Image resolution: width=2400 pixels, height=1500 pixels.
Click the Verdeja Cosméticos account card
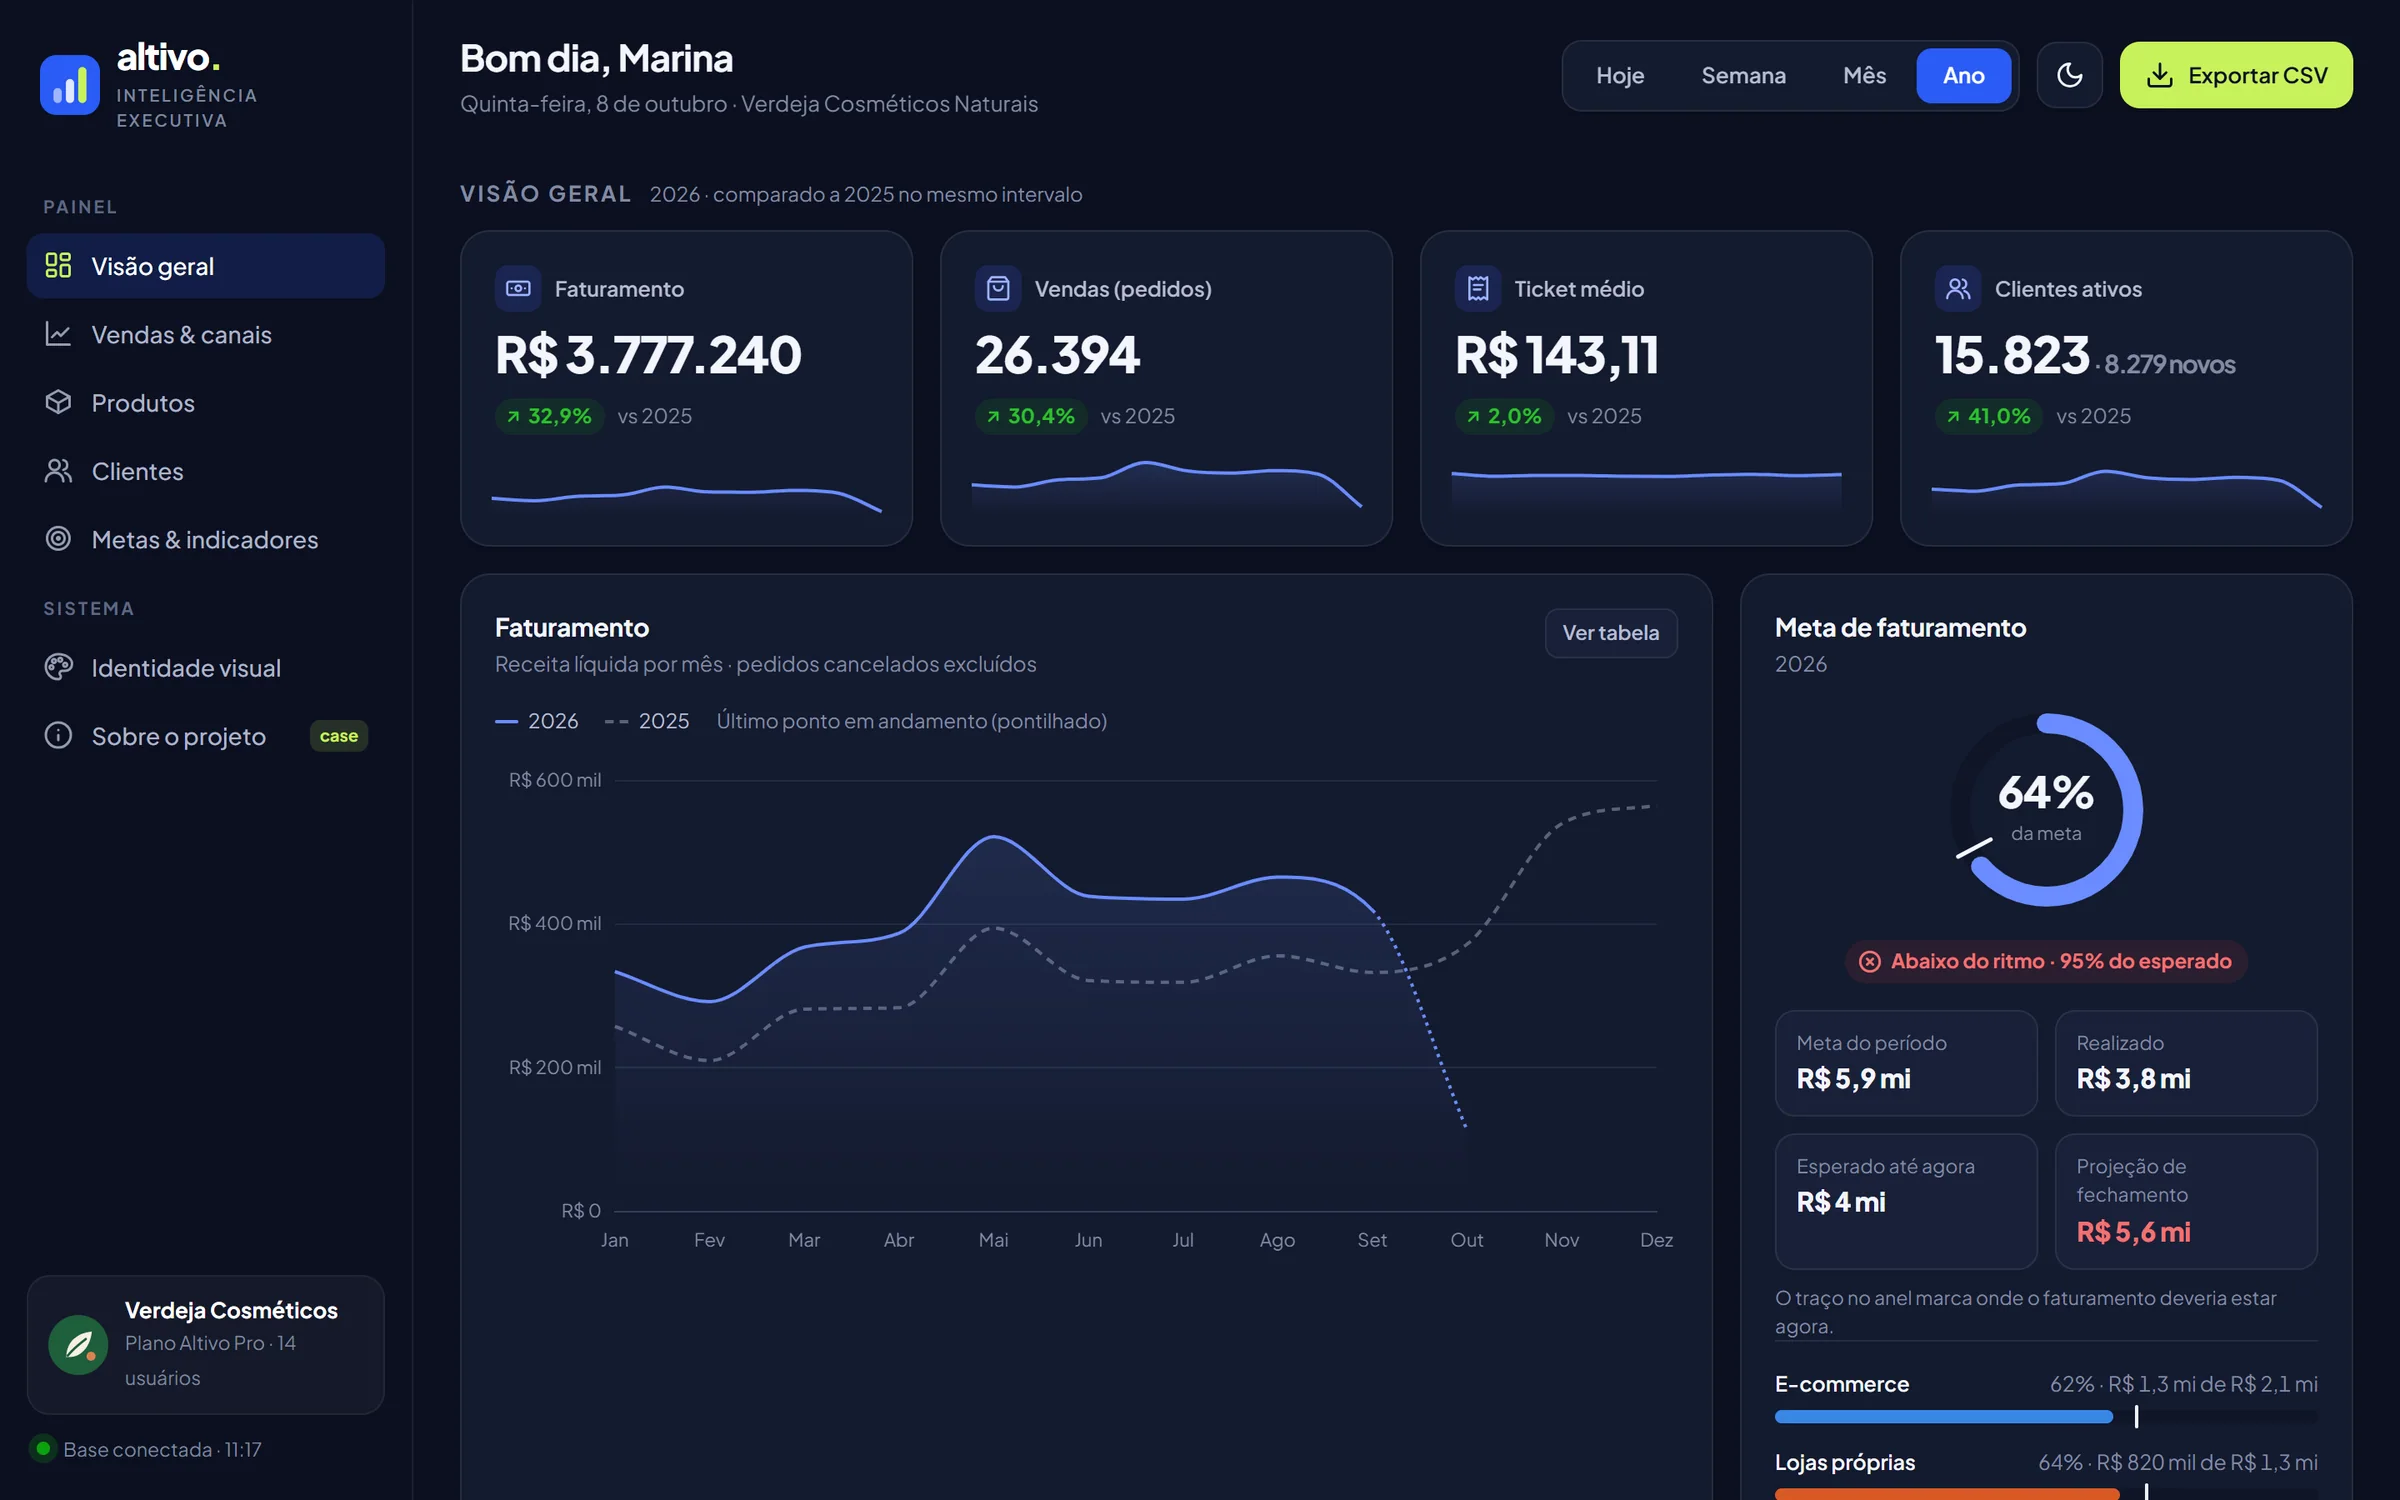click(x=206, y=1344)
